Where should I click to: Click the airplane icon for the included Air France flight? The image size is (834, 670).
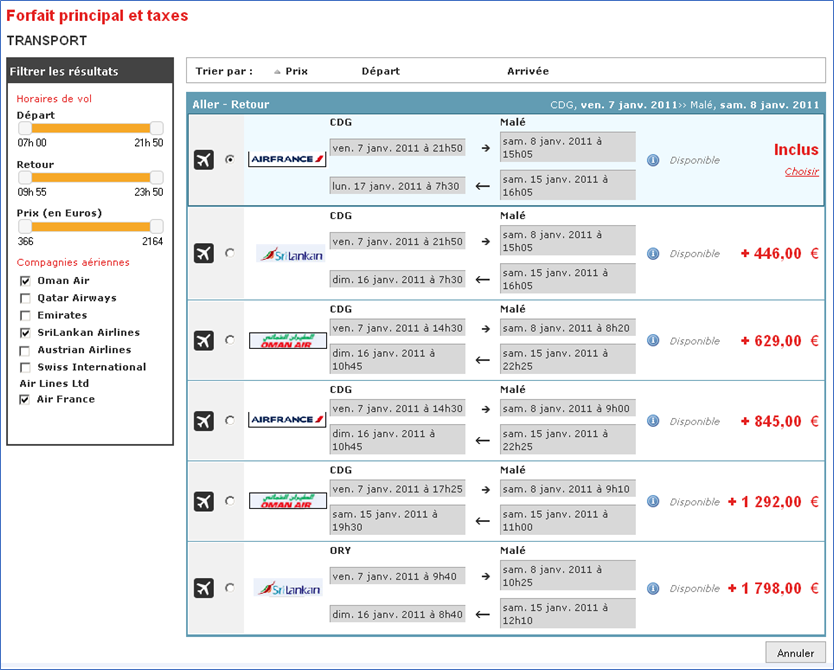(x=204, y=160)
